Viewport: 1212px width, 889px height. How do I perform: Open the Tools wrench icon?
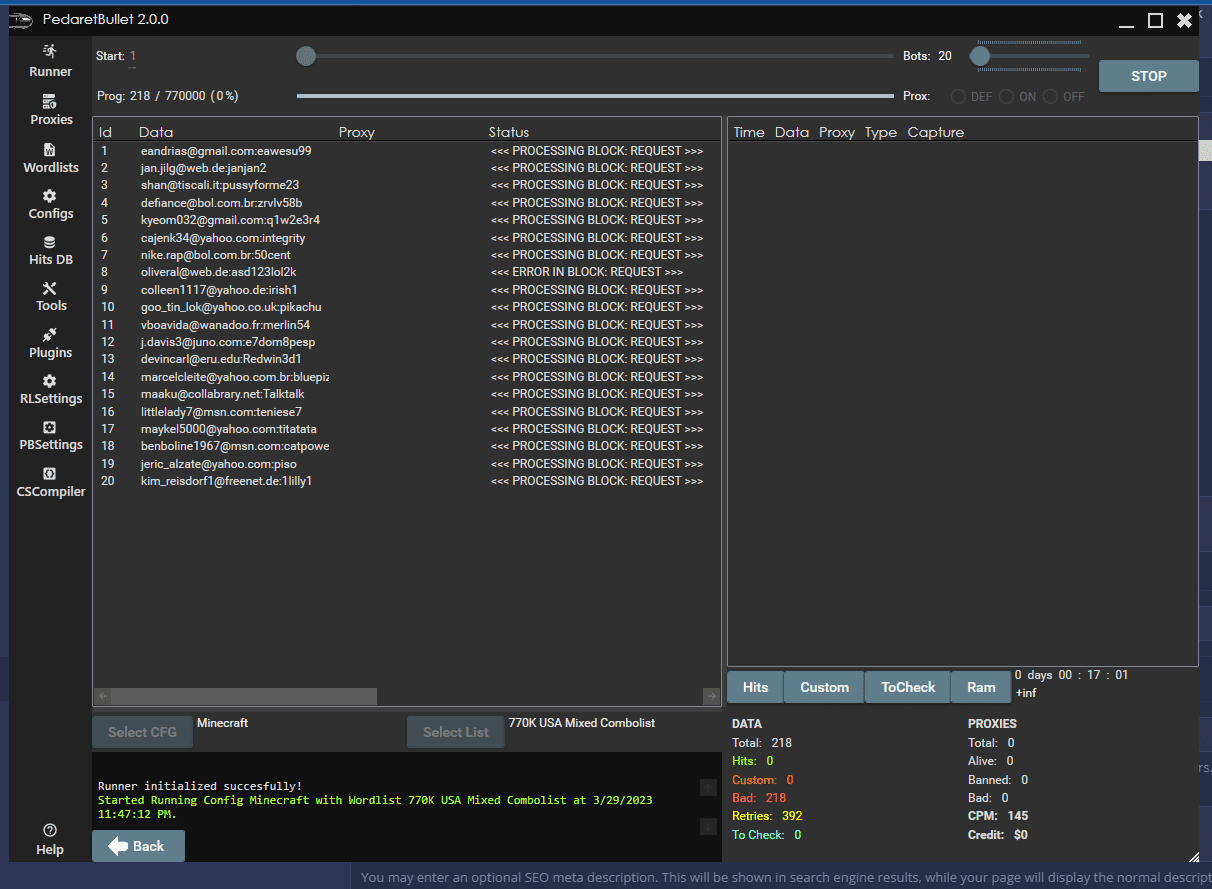point(50,290)
